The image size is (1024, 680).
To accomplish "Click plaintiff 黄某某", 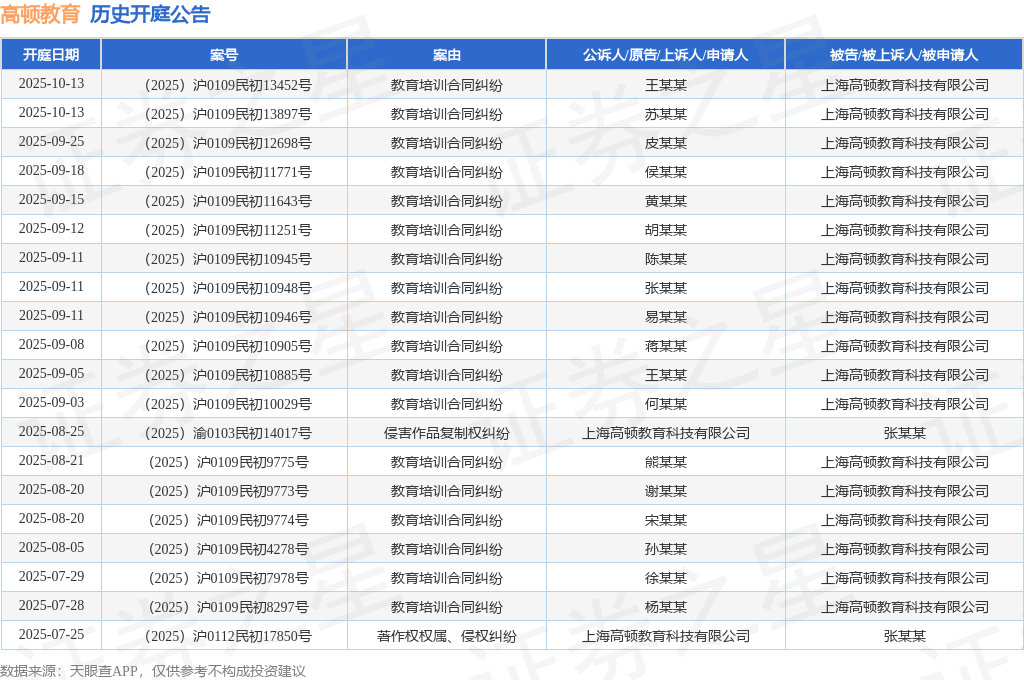I will click(x=665, y=201).
